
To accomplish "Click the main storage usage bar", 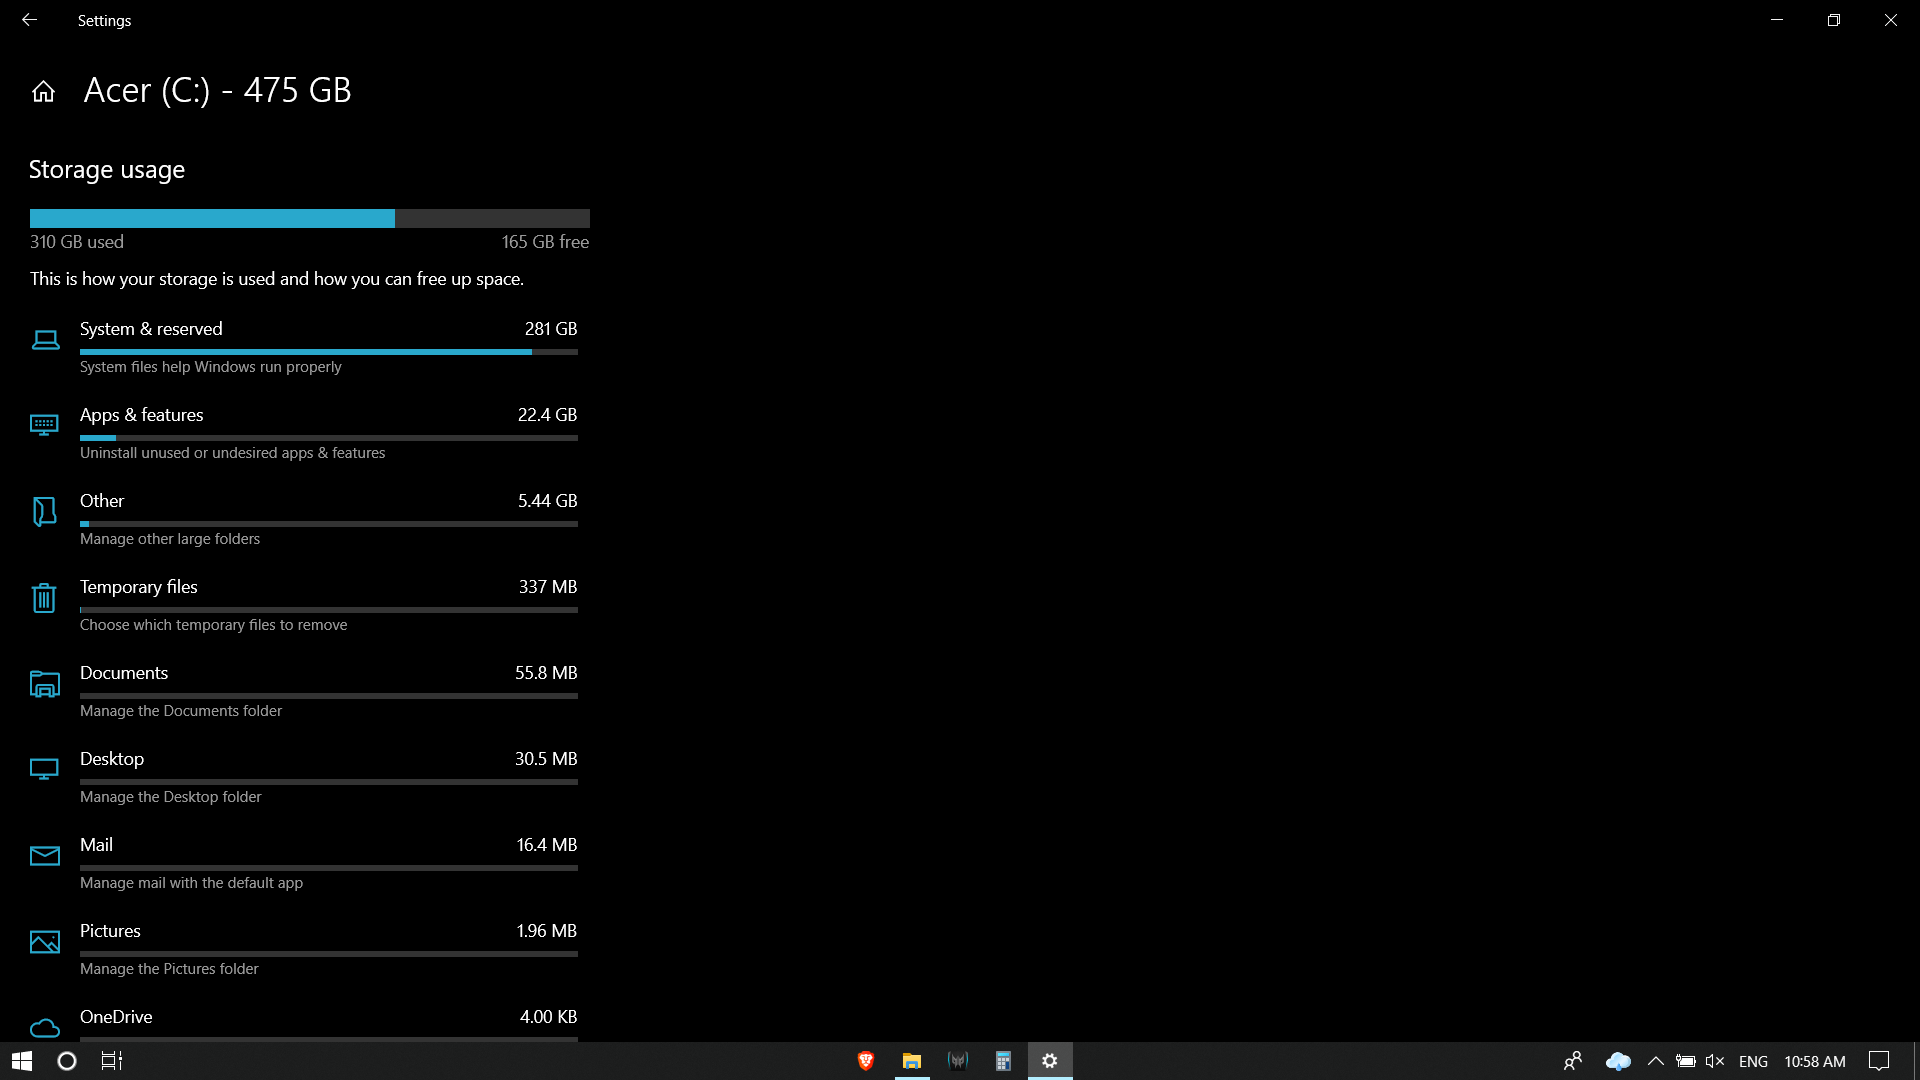I will coord(309,218).
